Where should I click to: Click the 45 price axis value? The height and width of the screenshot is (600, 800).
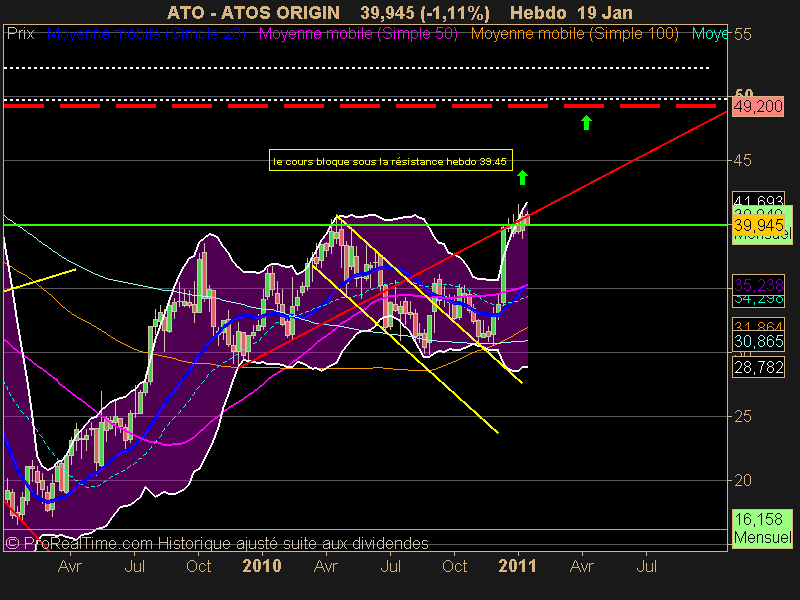click(743, 161)
